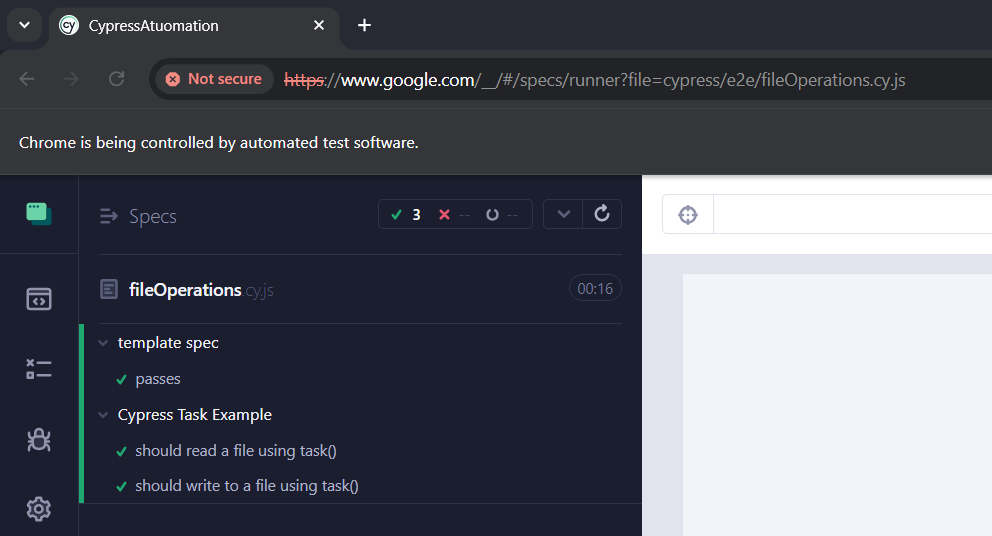Reload the browser page
The image size is (992, 536).
click(116, 79)
